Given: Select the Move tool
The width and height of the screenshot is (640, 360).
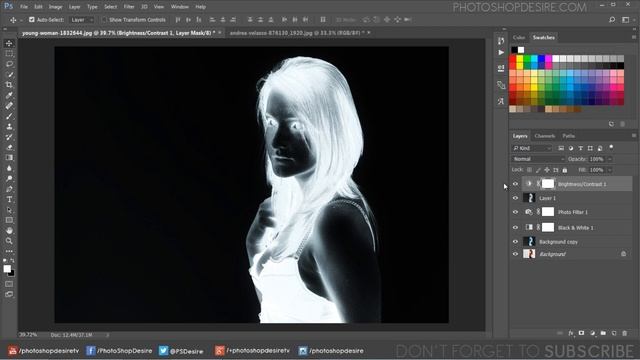Looking at the screenshot, I should pos(9,43).
